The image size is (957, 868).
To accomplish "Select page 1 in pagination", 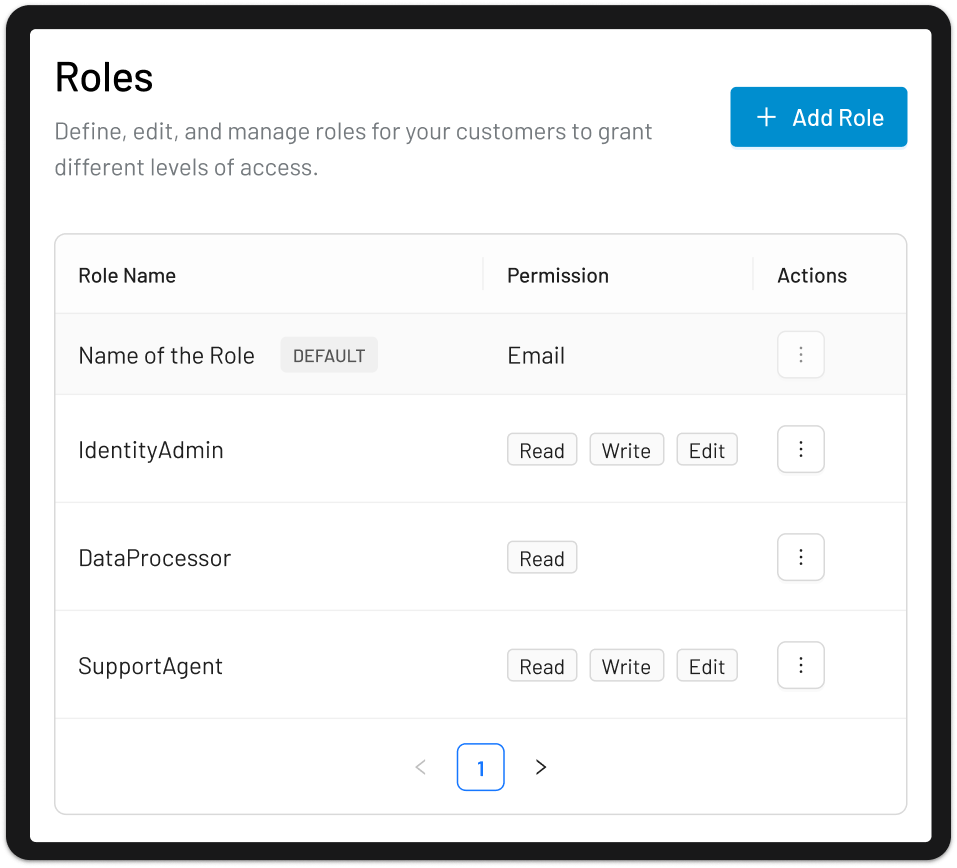I will pyautogui.click(x=480, y=767).
